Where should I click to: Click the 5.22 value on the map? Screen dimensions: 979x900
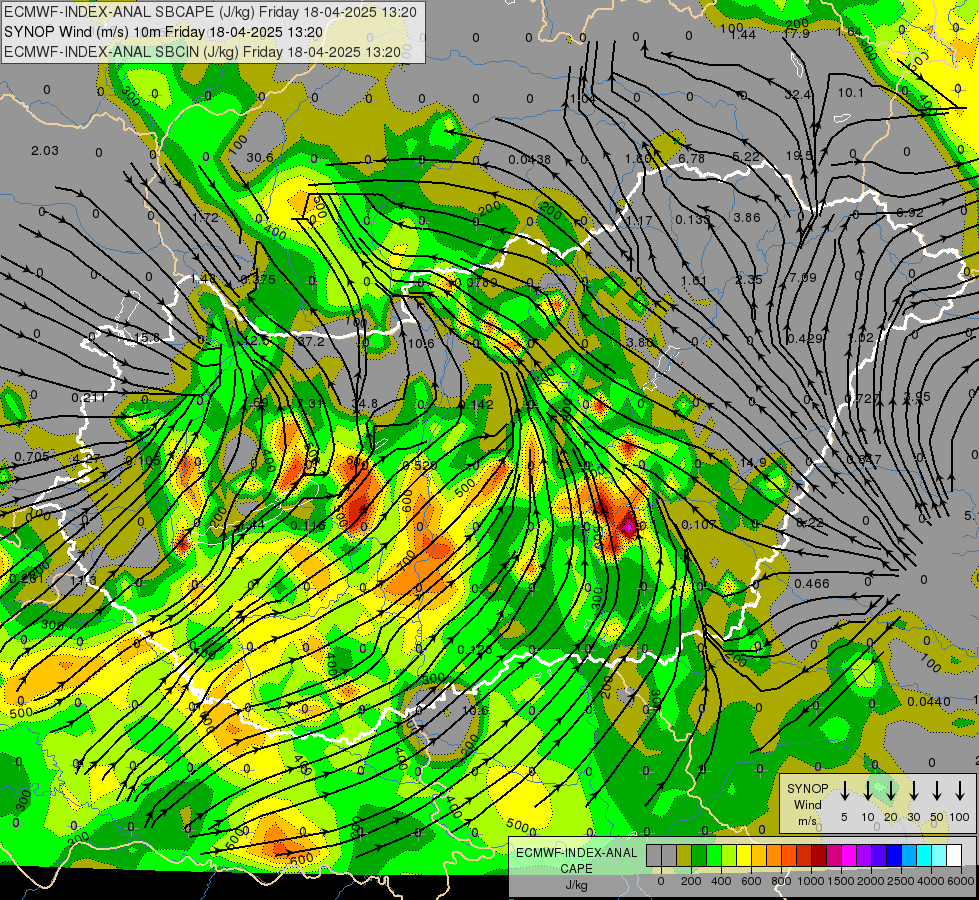[745, 156]
